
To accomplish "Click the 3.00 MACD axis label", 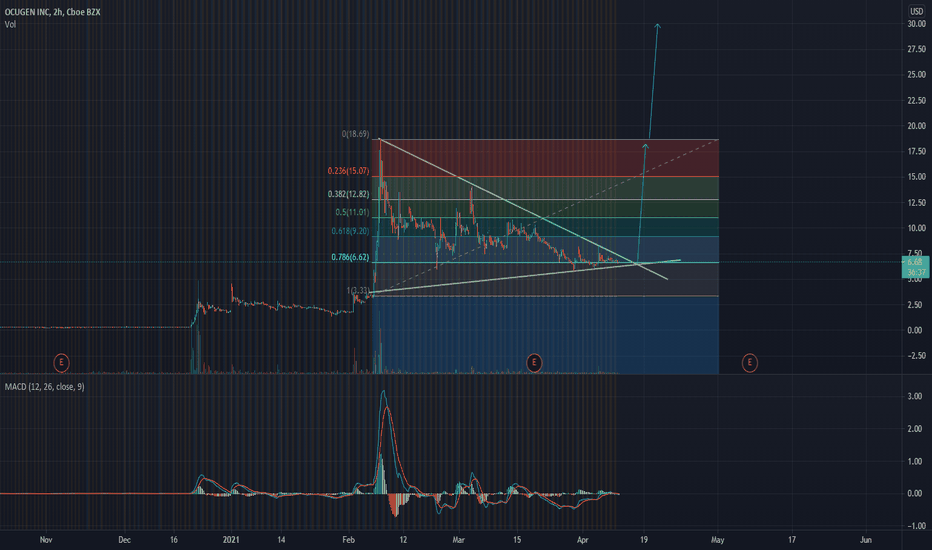I will (915, 397).
